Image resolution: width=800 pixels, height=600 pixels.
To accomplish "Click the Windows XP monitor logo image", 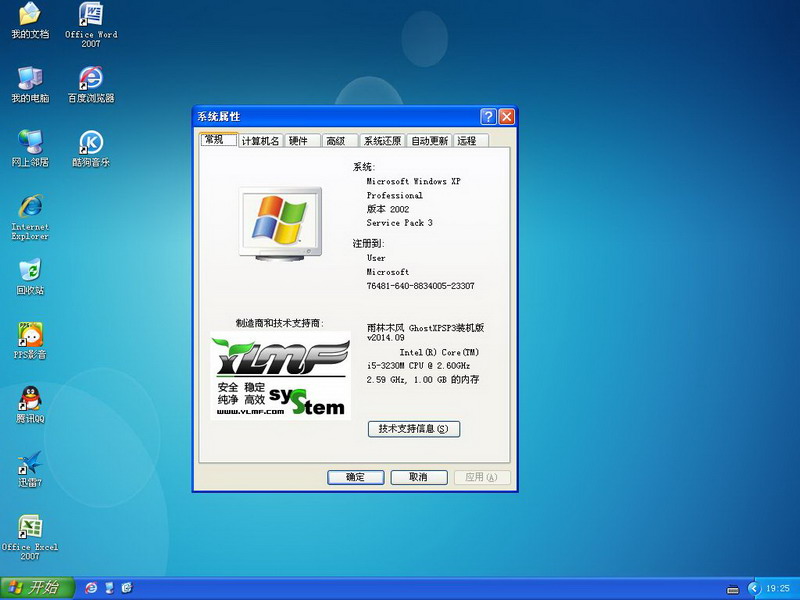I will click(280, 224).
